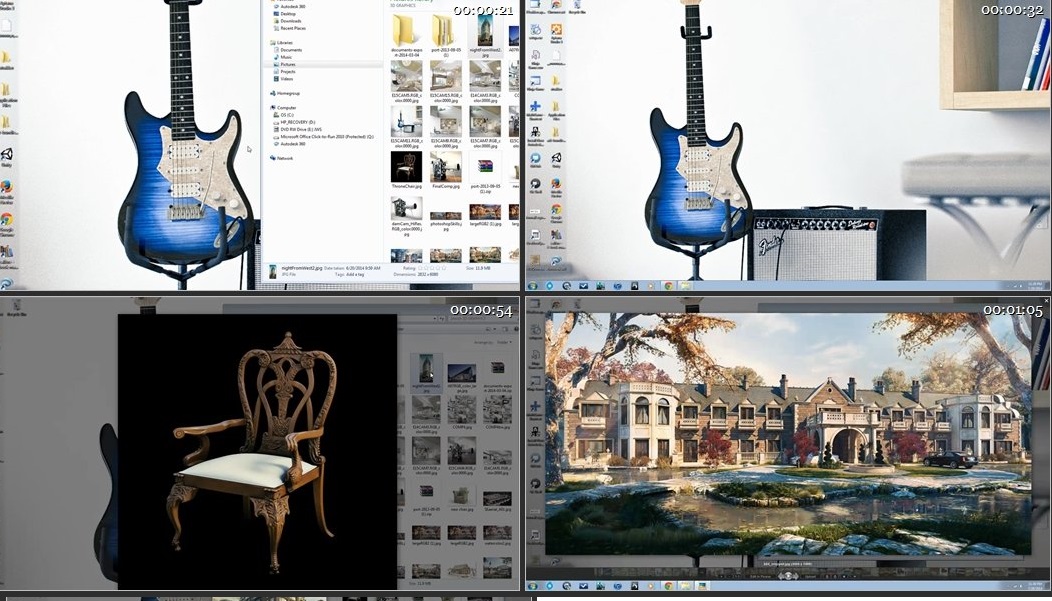Image resolution: width=1052 pixels, height=601 pixels.
Task: Open the Start menu in the 00:00:32 frame
Action: point(533,286)
